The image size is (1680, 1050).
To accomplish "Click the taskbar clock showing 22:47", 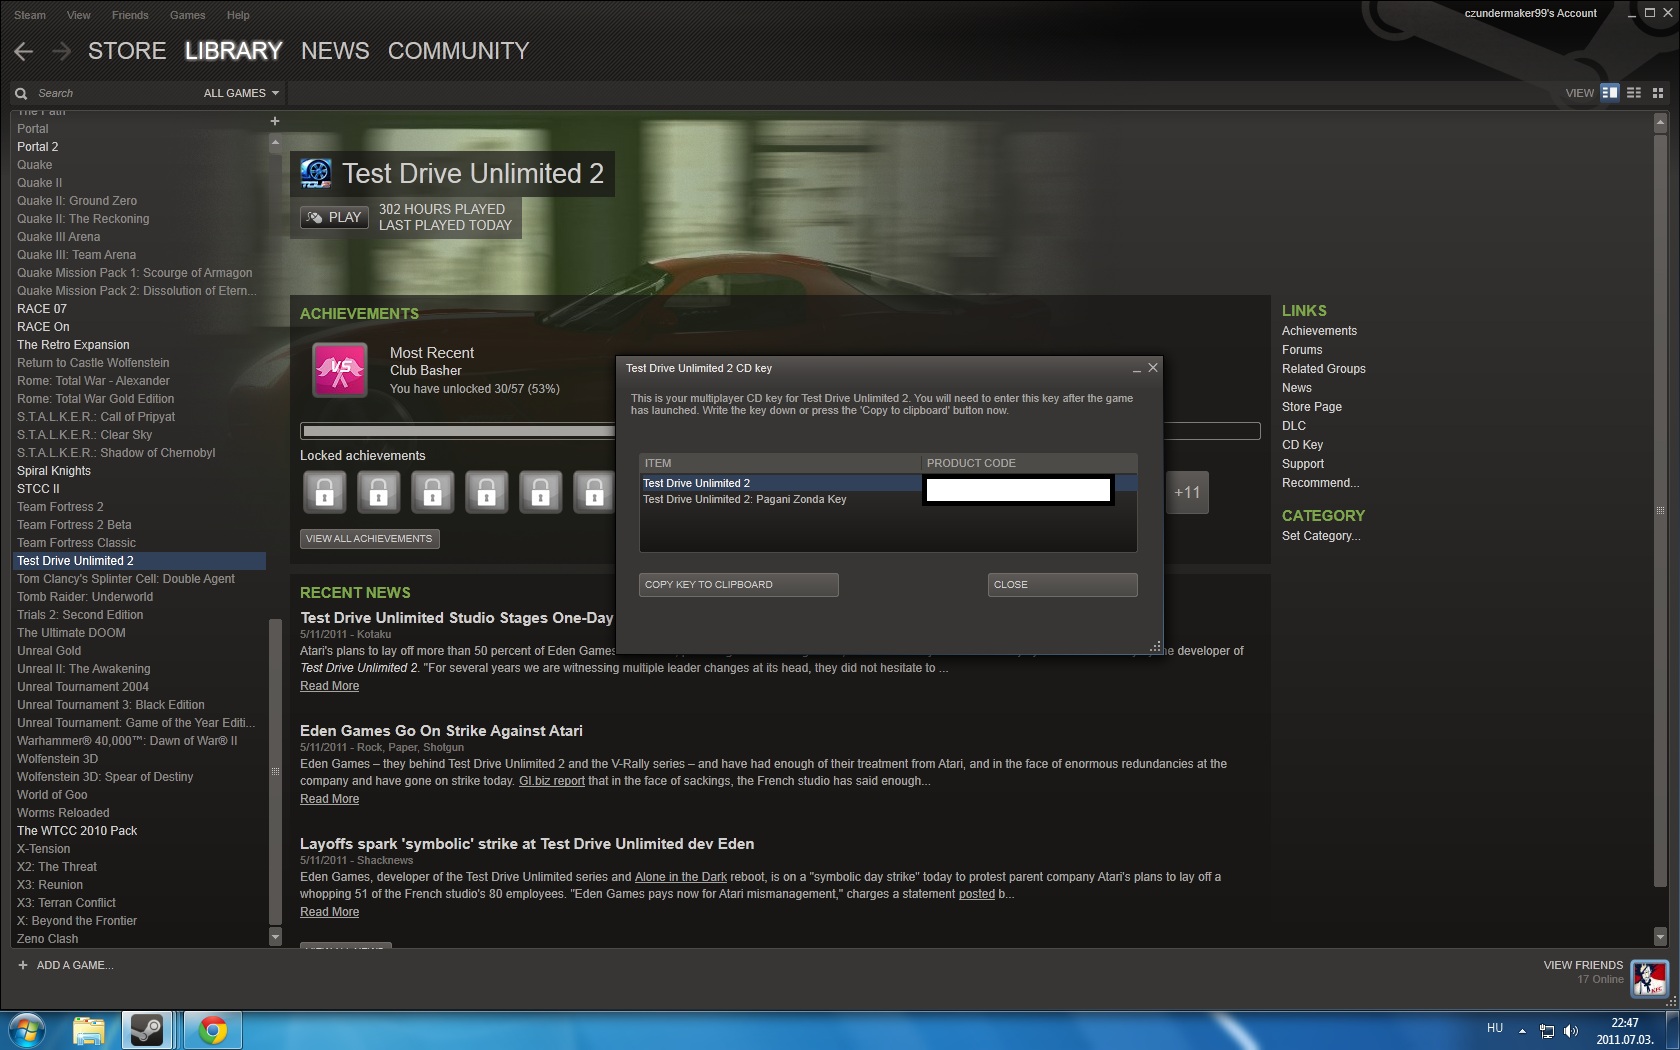I will (x=1625, y=1031).
